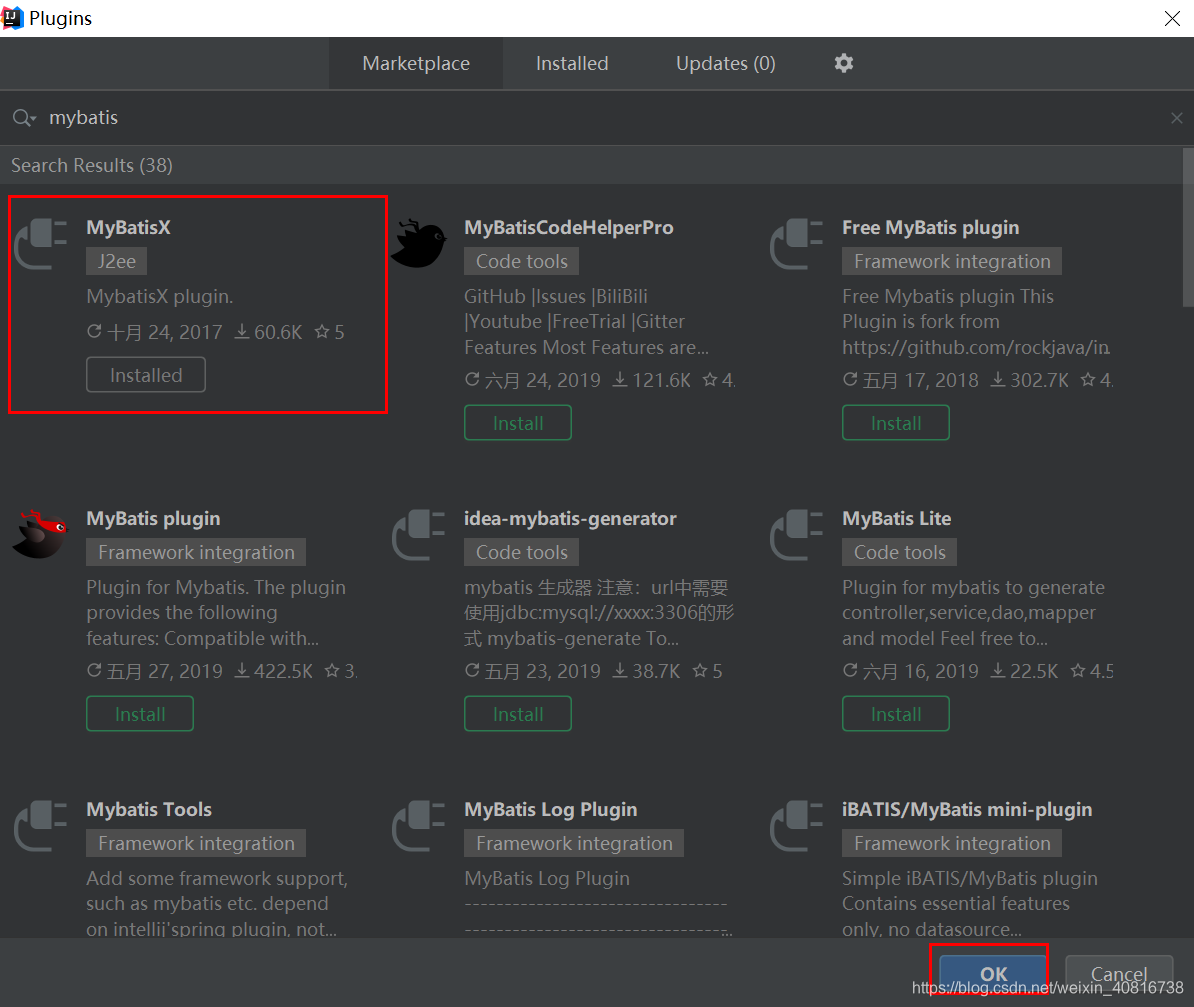The height and width of the screenshot is (1007, 1194).
Task: Click the MyBatis Log Plugin icon
Action: pos(419,826)
